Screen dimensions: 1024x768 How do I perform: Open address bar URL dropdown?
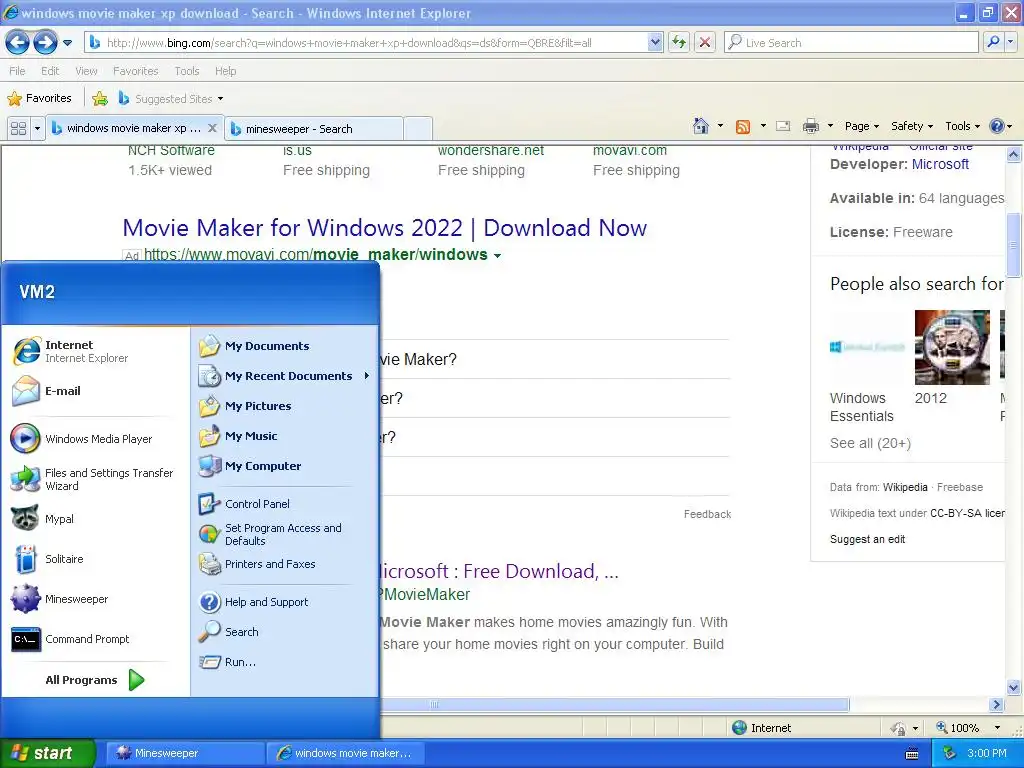click(655, 43)
